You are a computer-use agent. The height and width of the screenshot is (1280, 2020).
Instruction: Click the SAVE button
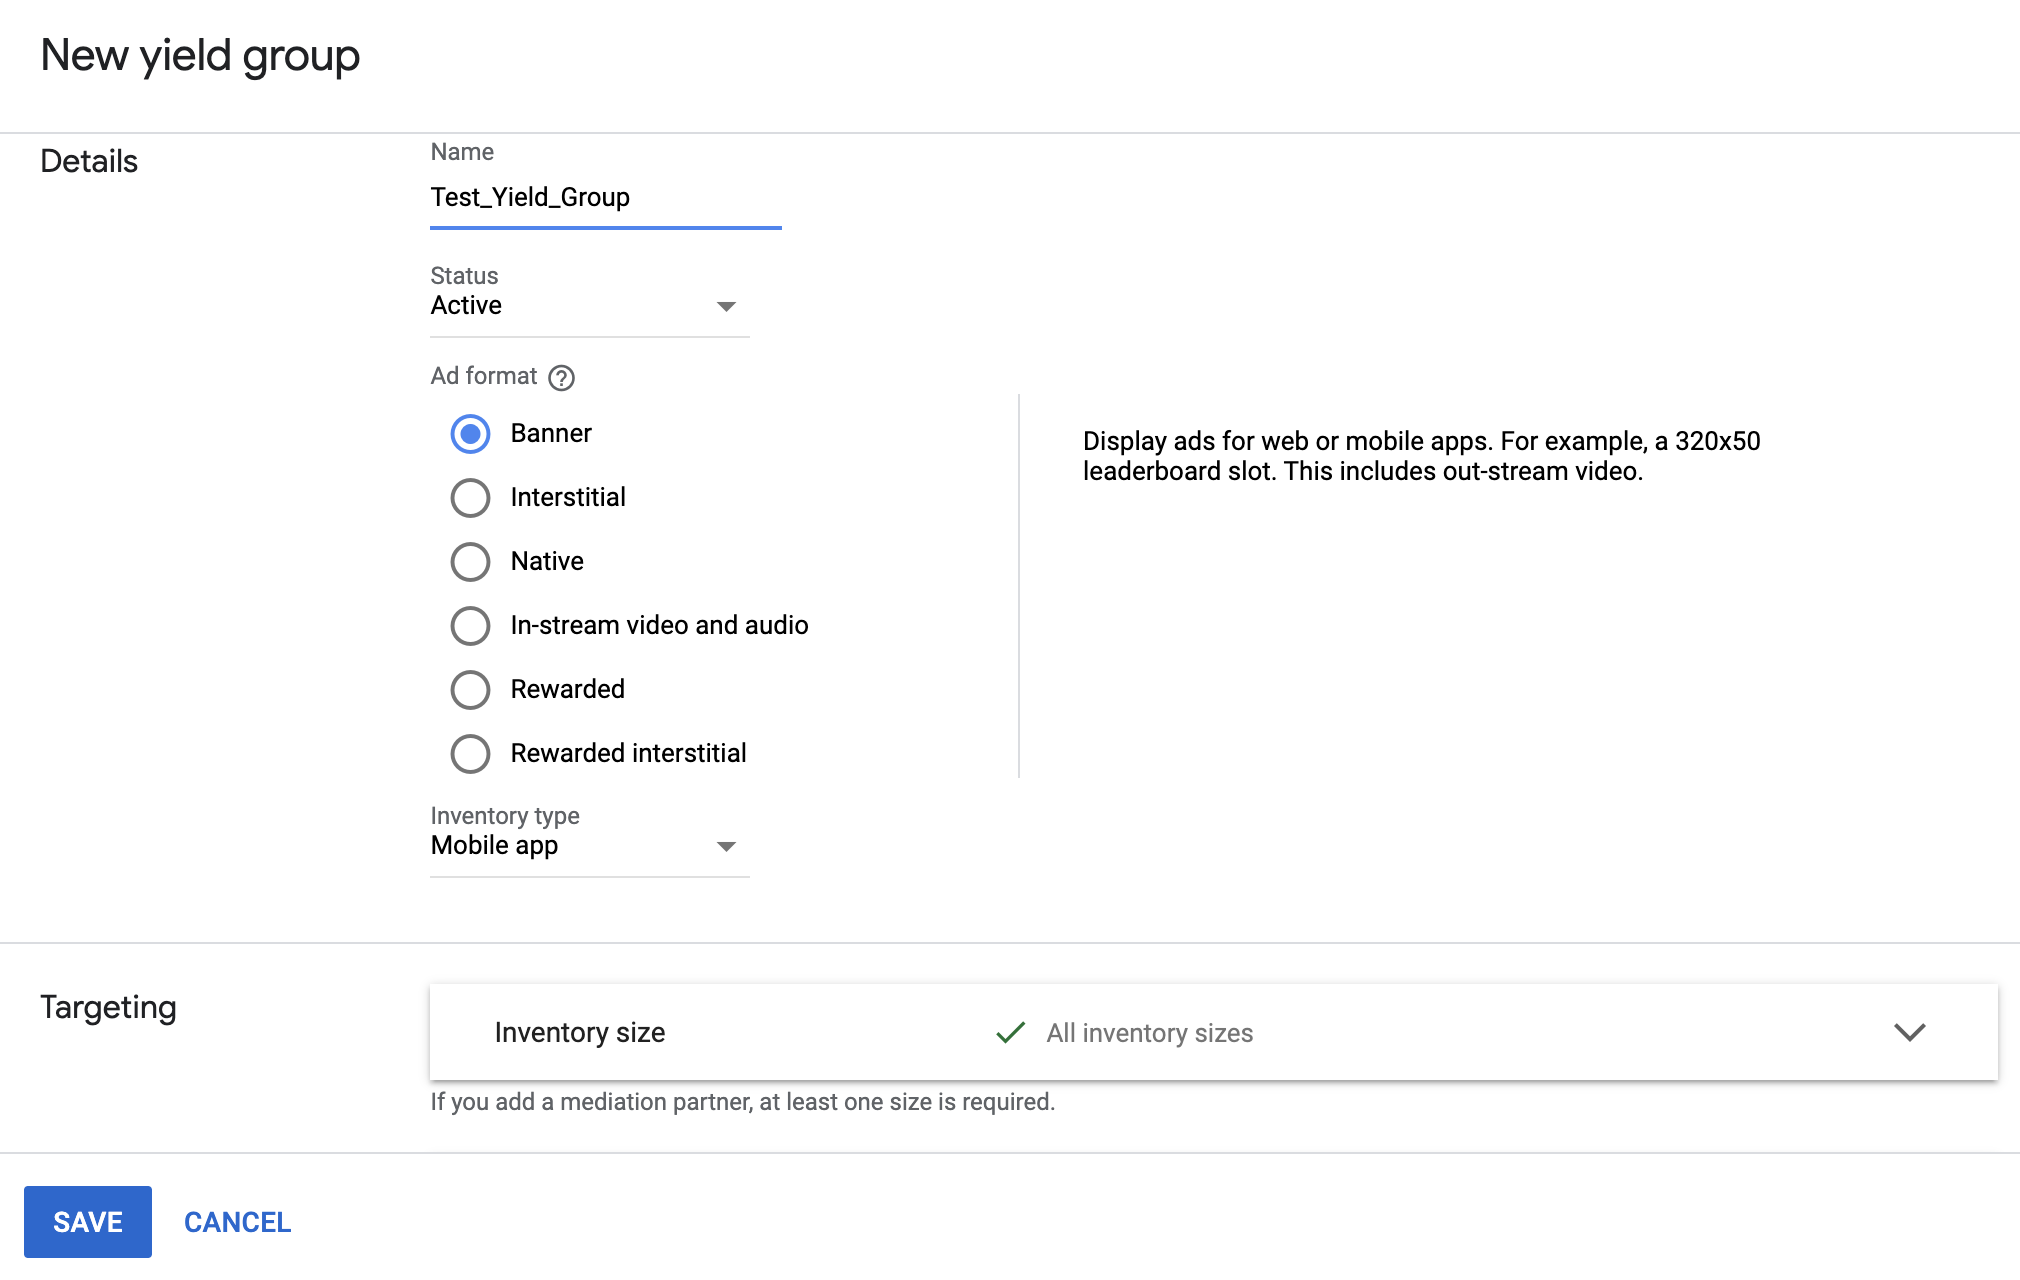(x=87, y=1221)
